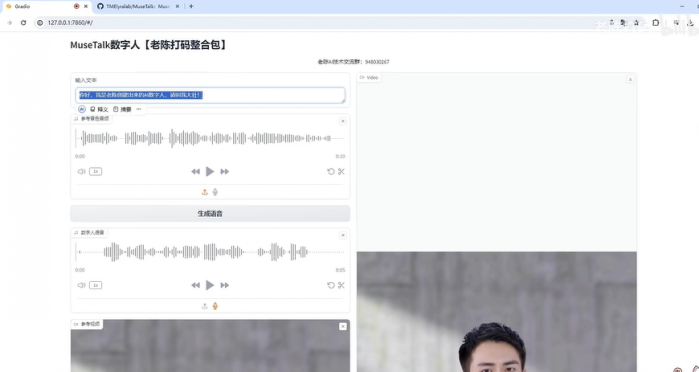This screenshot has width=699, height=372.
Task: Seek within the 0:05 audio waveform
Action: tap(210, 252)
